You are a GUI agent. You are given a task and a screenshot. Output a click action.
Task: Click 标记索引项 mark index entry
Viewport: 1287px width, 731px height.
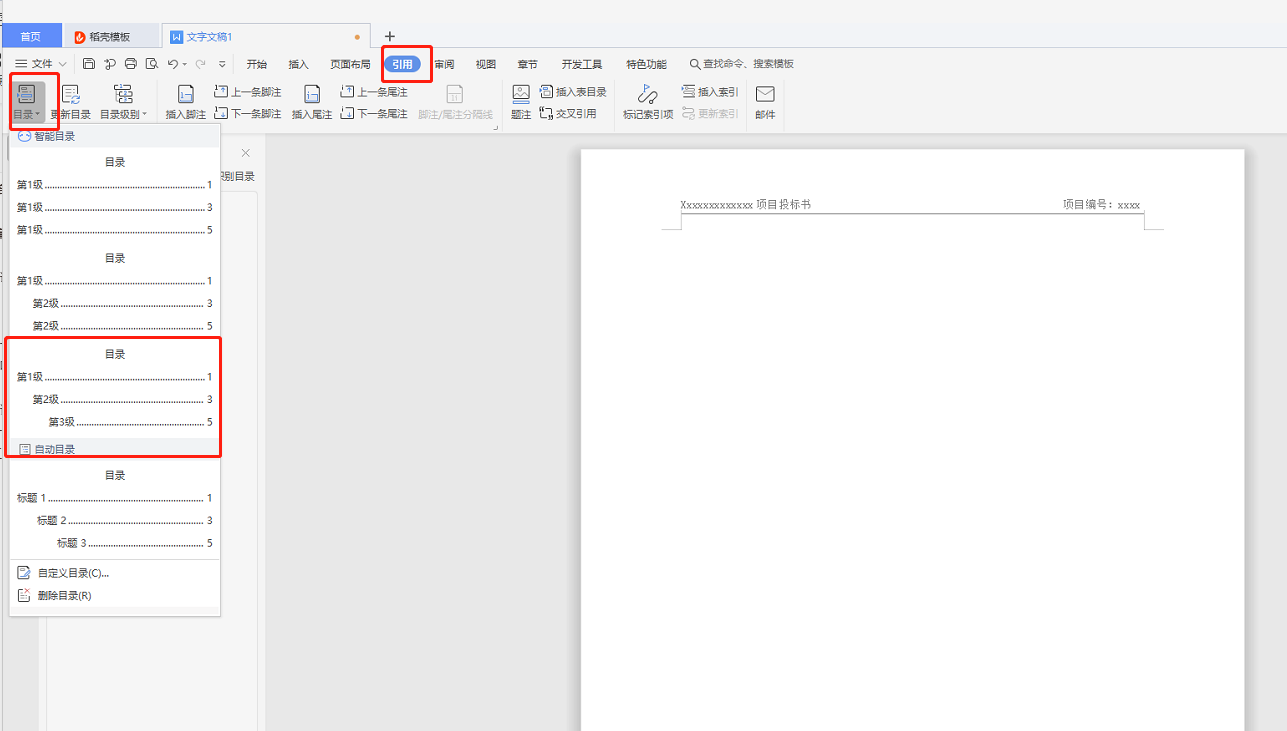coord(648,103)
